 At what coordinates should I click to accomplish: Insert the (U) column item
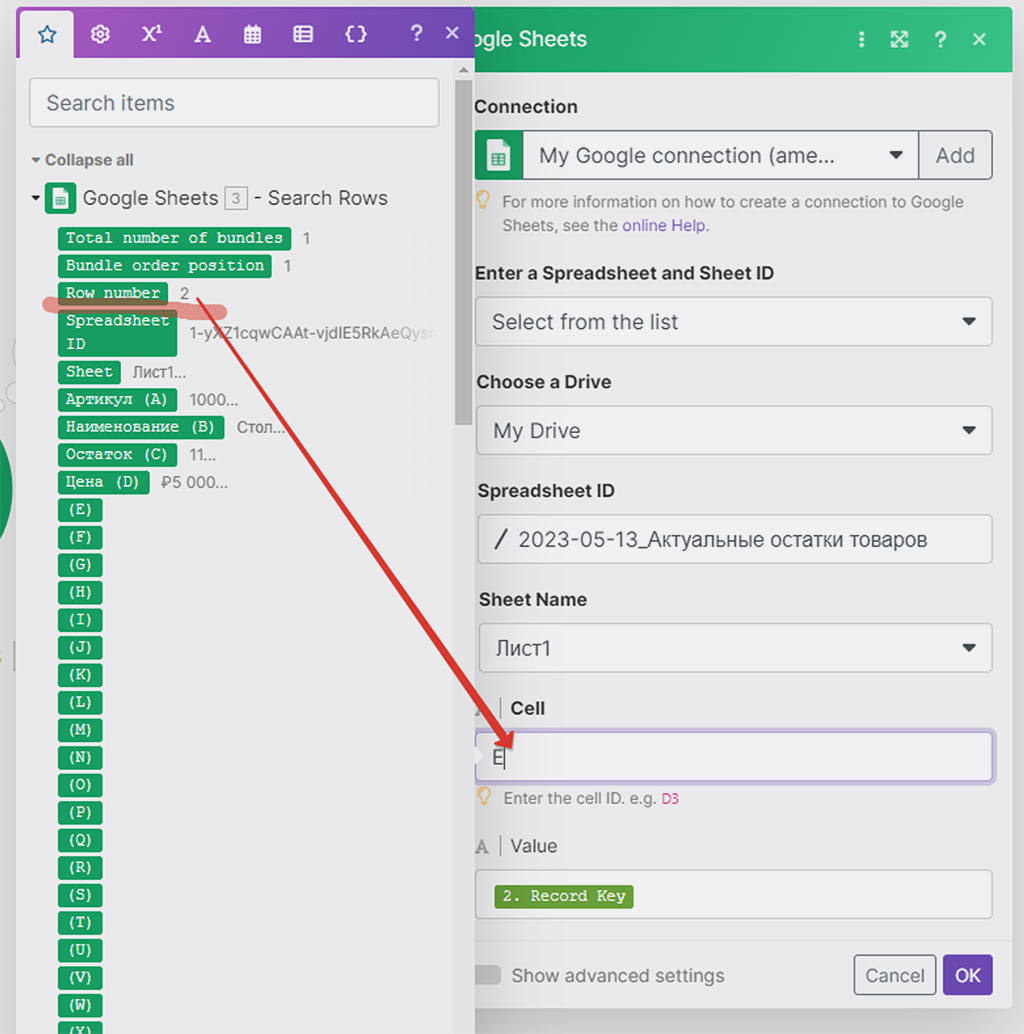[x=80, y=950]
